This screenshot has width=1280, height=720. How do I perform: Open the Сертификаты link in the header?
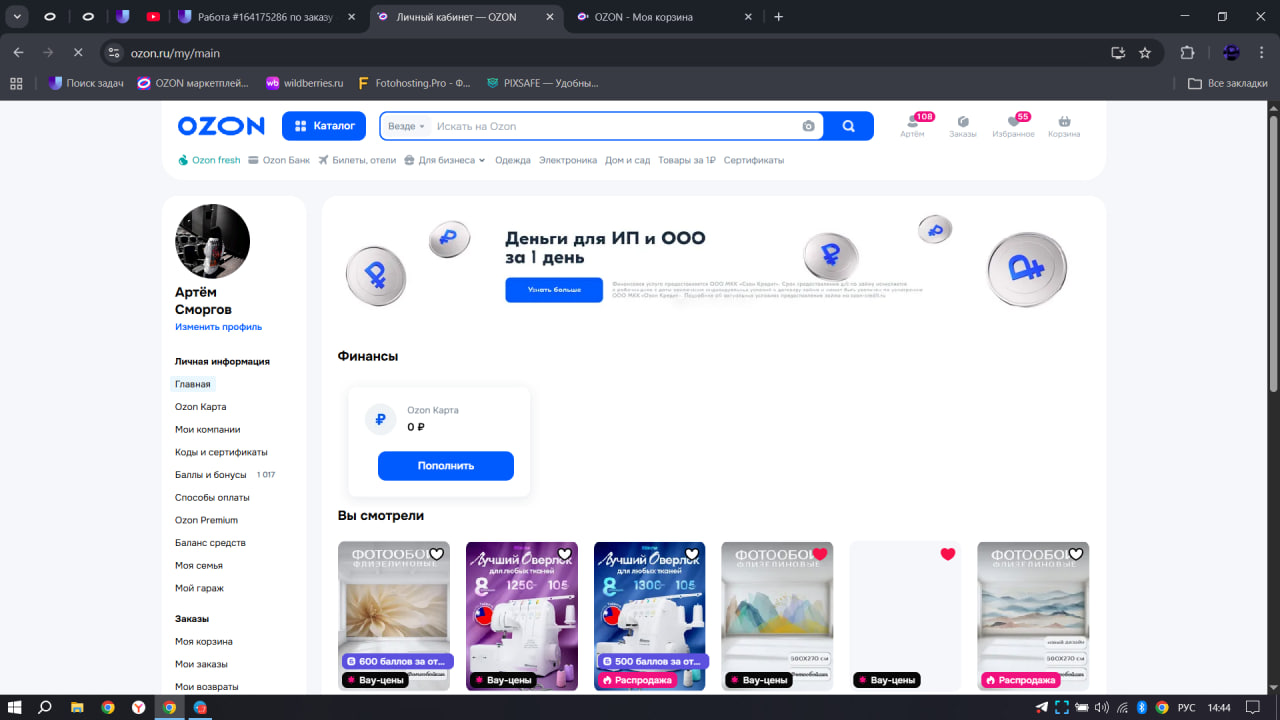[x=754, y=160]
